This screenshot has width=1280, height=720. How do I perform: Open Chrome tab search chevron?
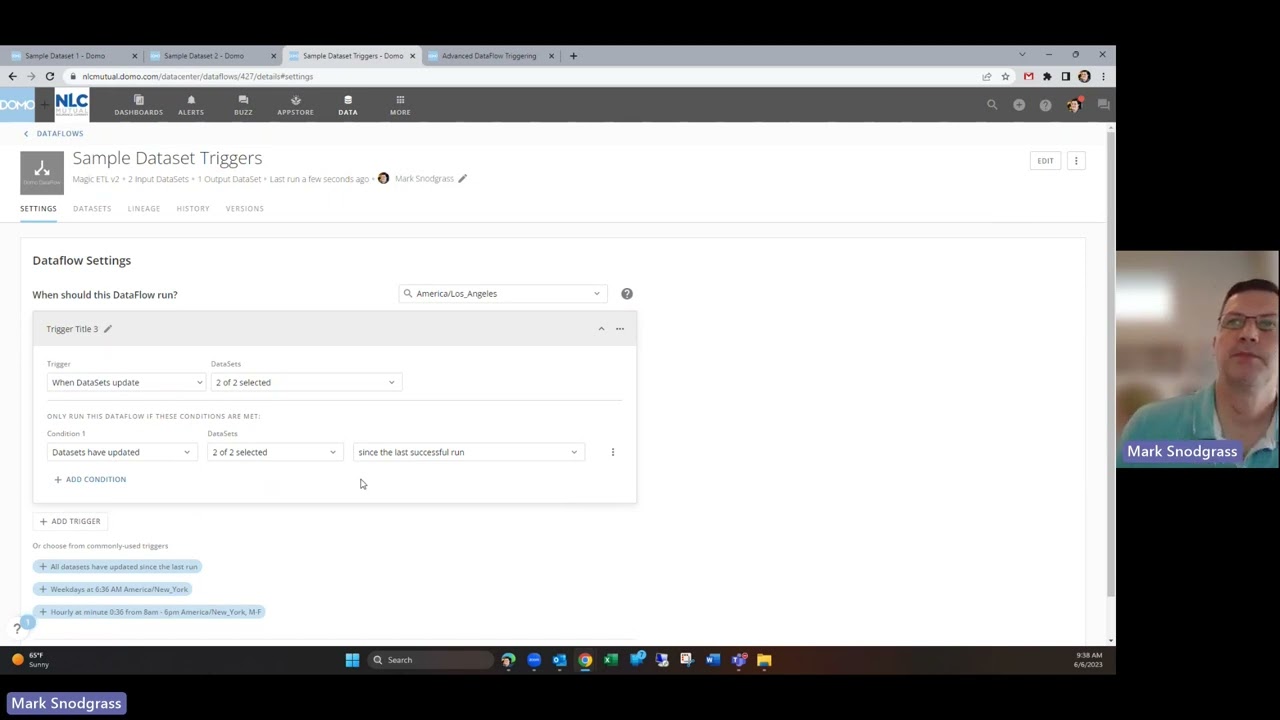click(1022, 54)
